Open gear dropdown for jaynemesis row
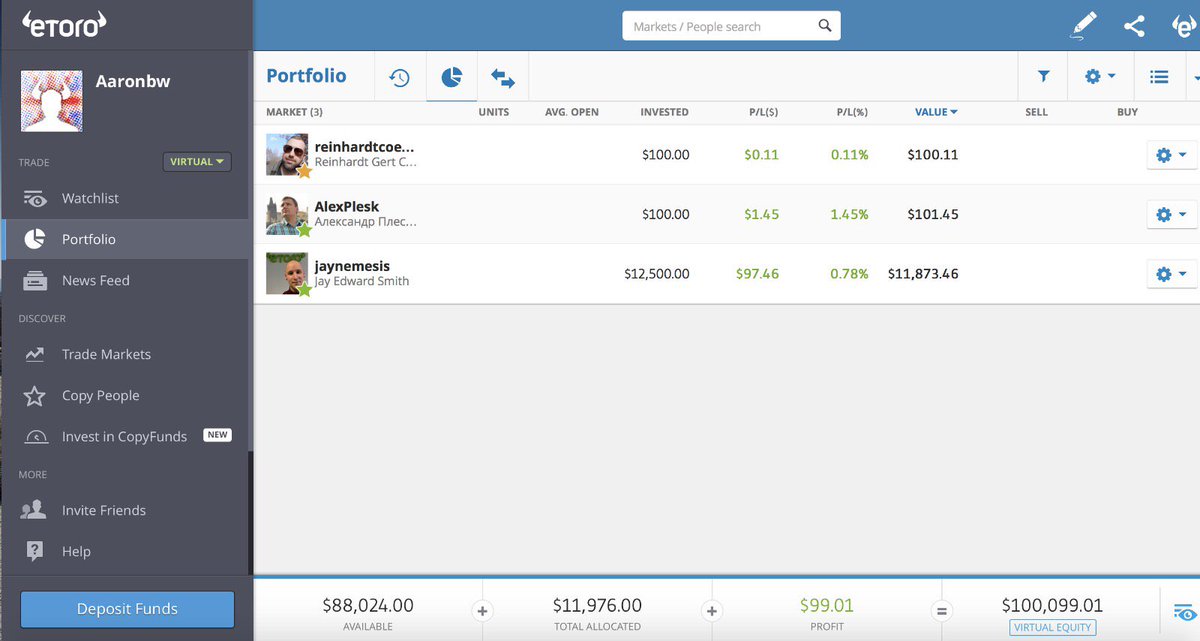The width and height of the screenshot is (1200, 641). tap(1171, 273)
